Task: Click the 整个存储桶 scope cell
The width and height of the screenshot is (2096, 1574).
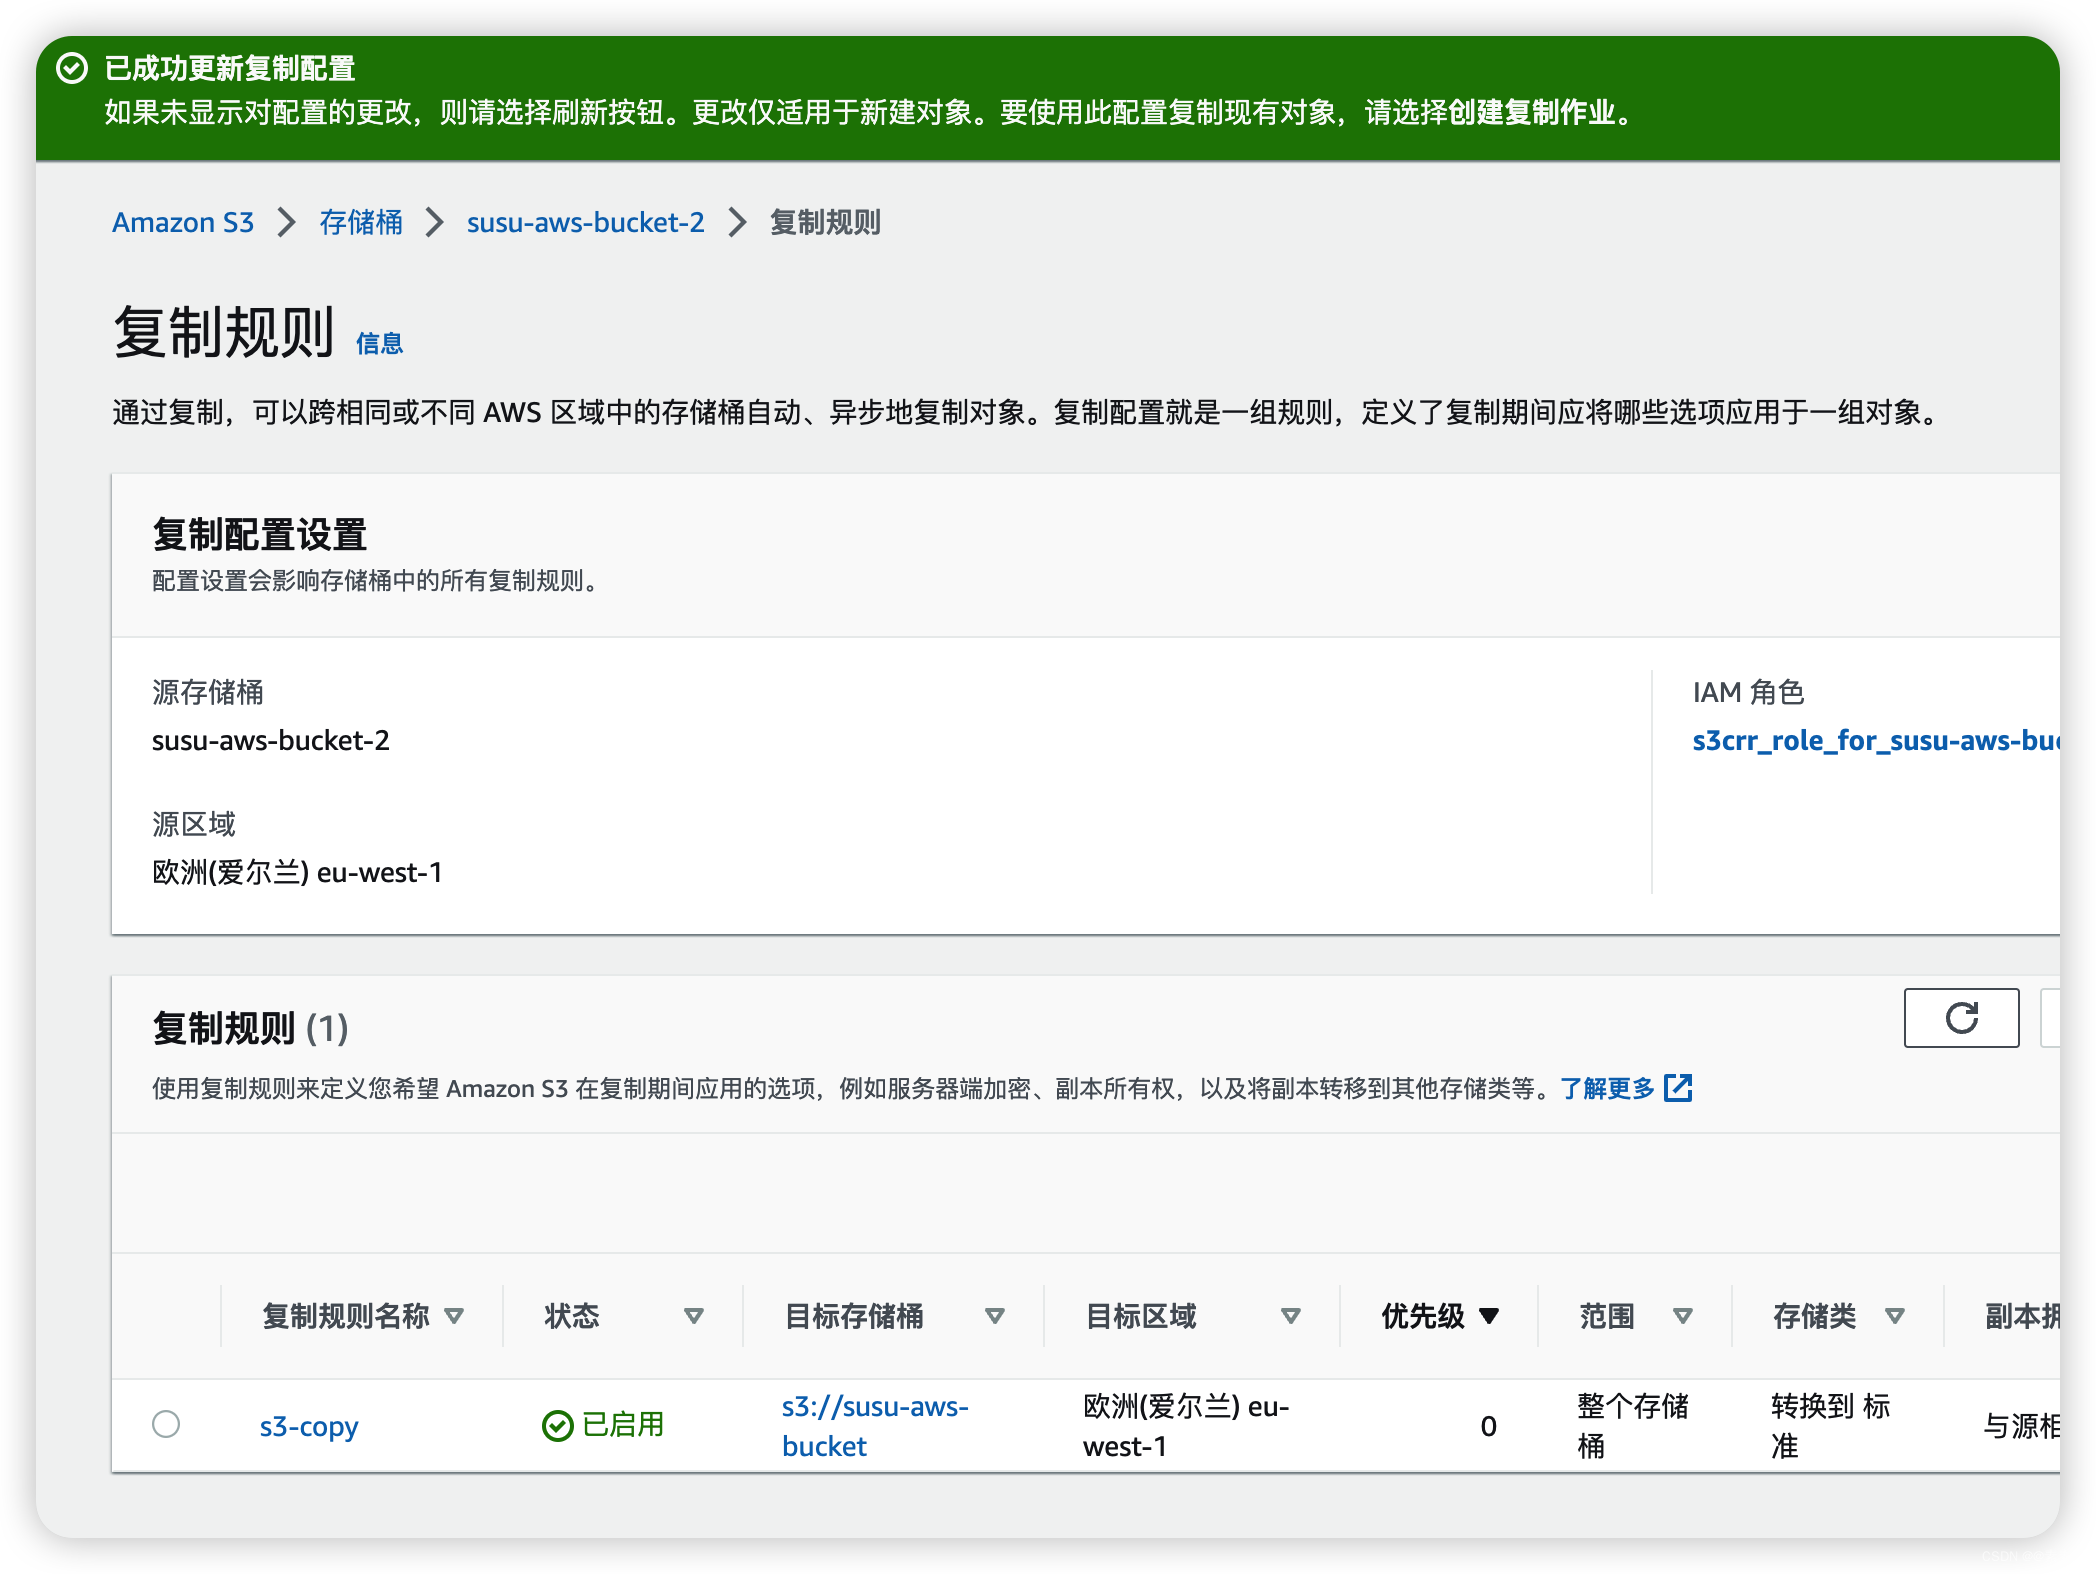Action: (1633, 1426)
